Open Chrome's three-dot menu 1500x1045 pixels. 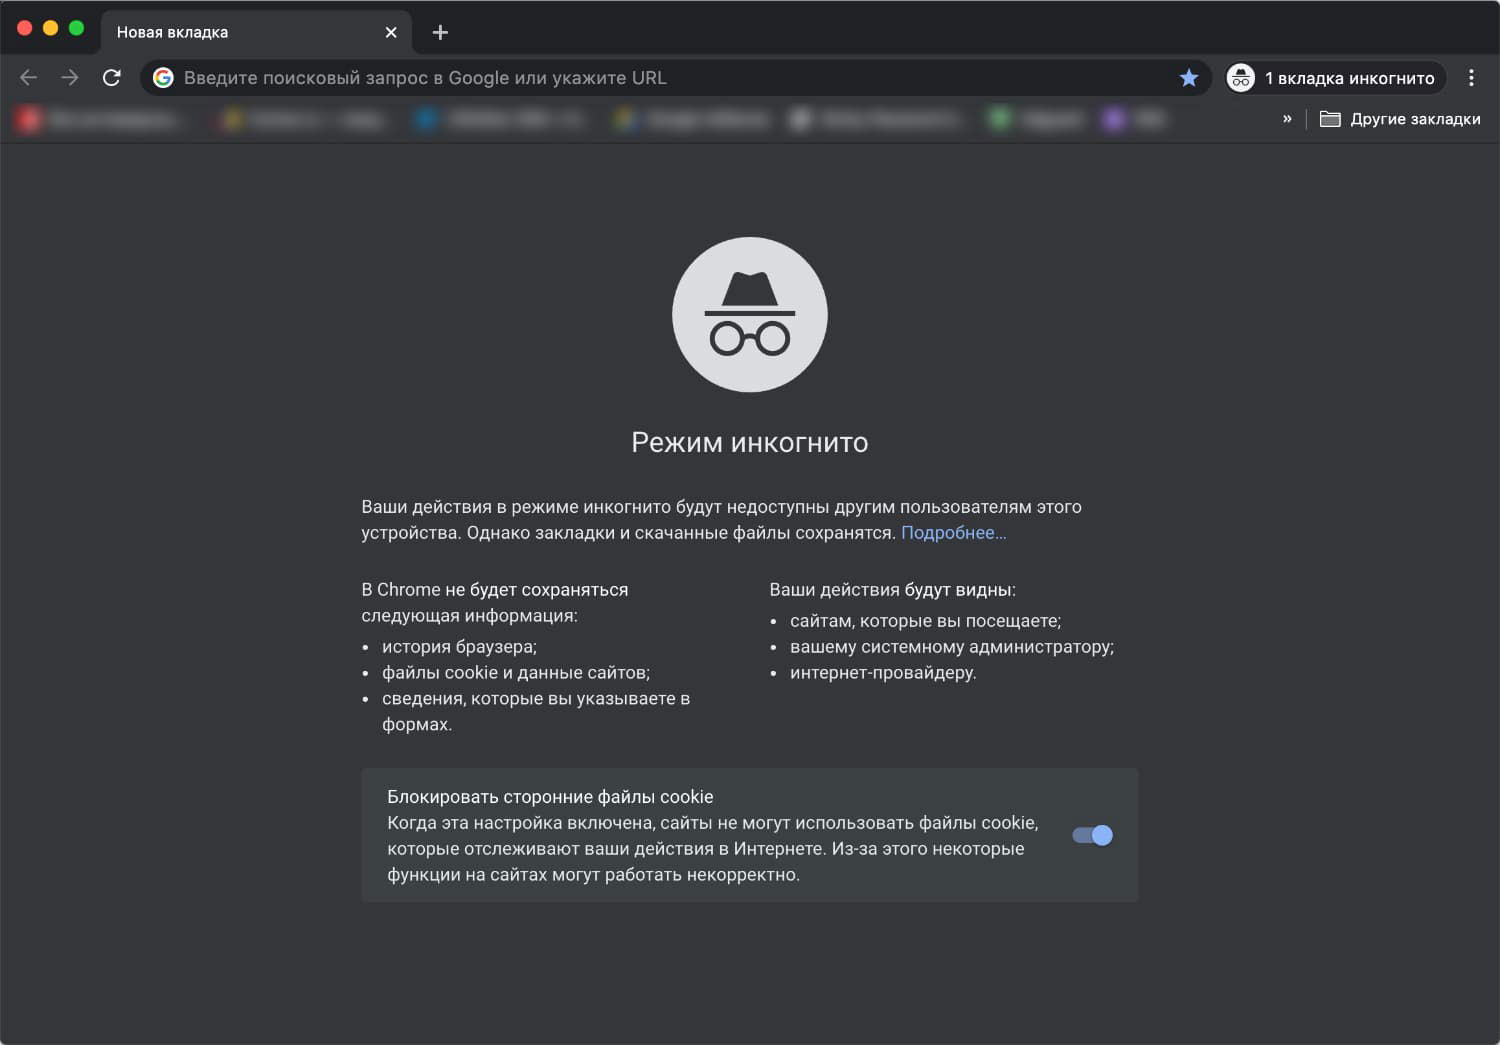[x=1471, y=77]
